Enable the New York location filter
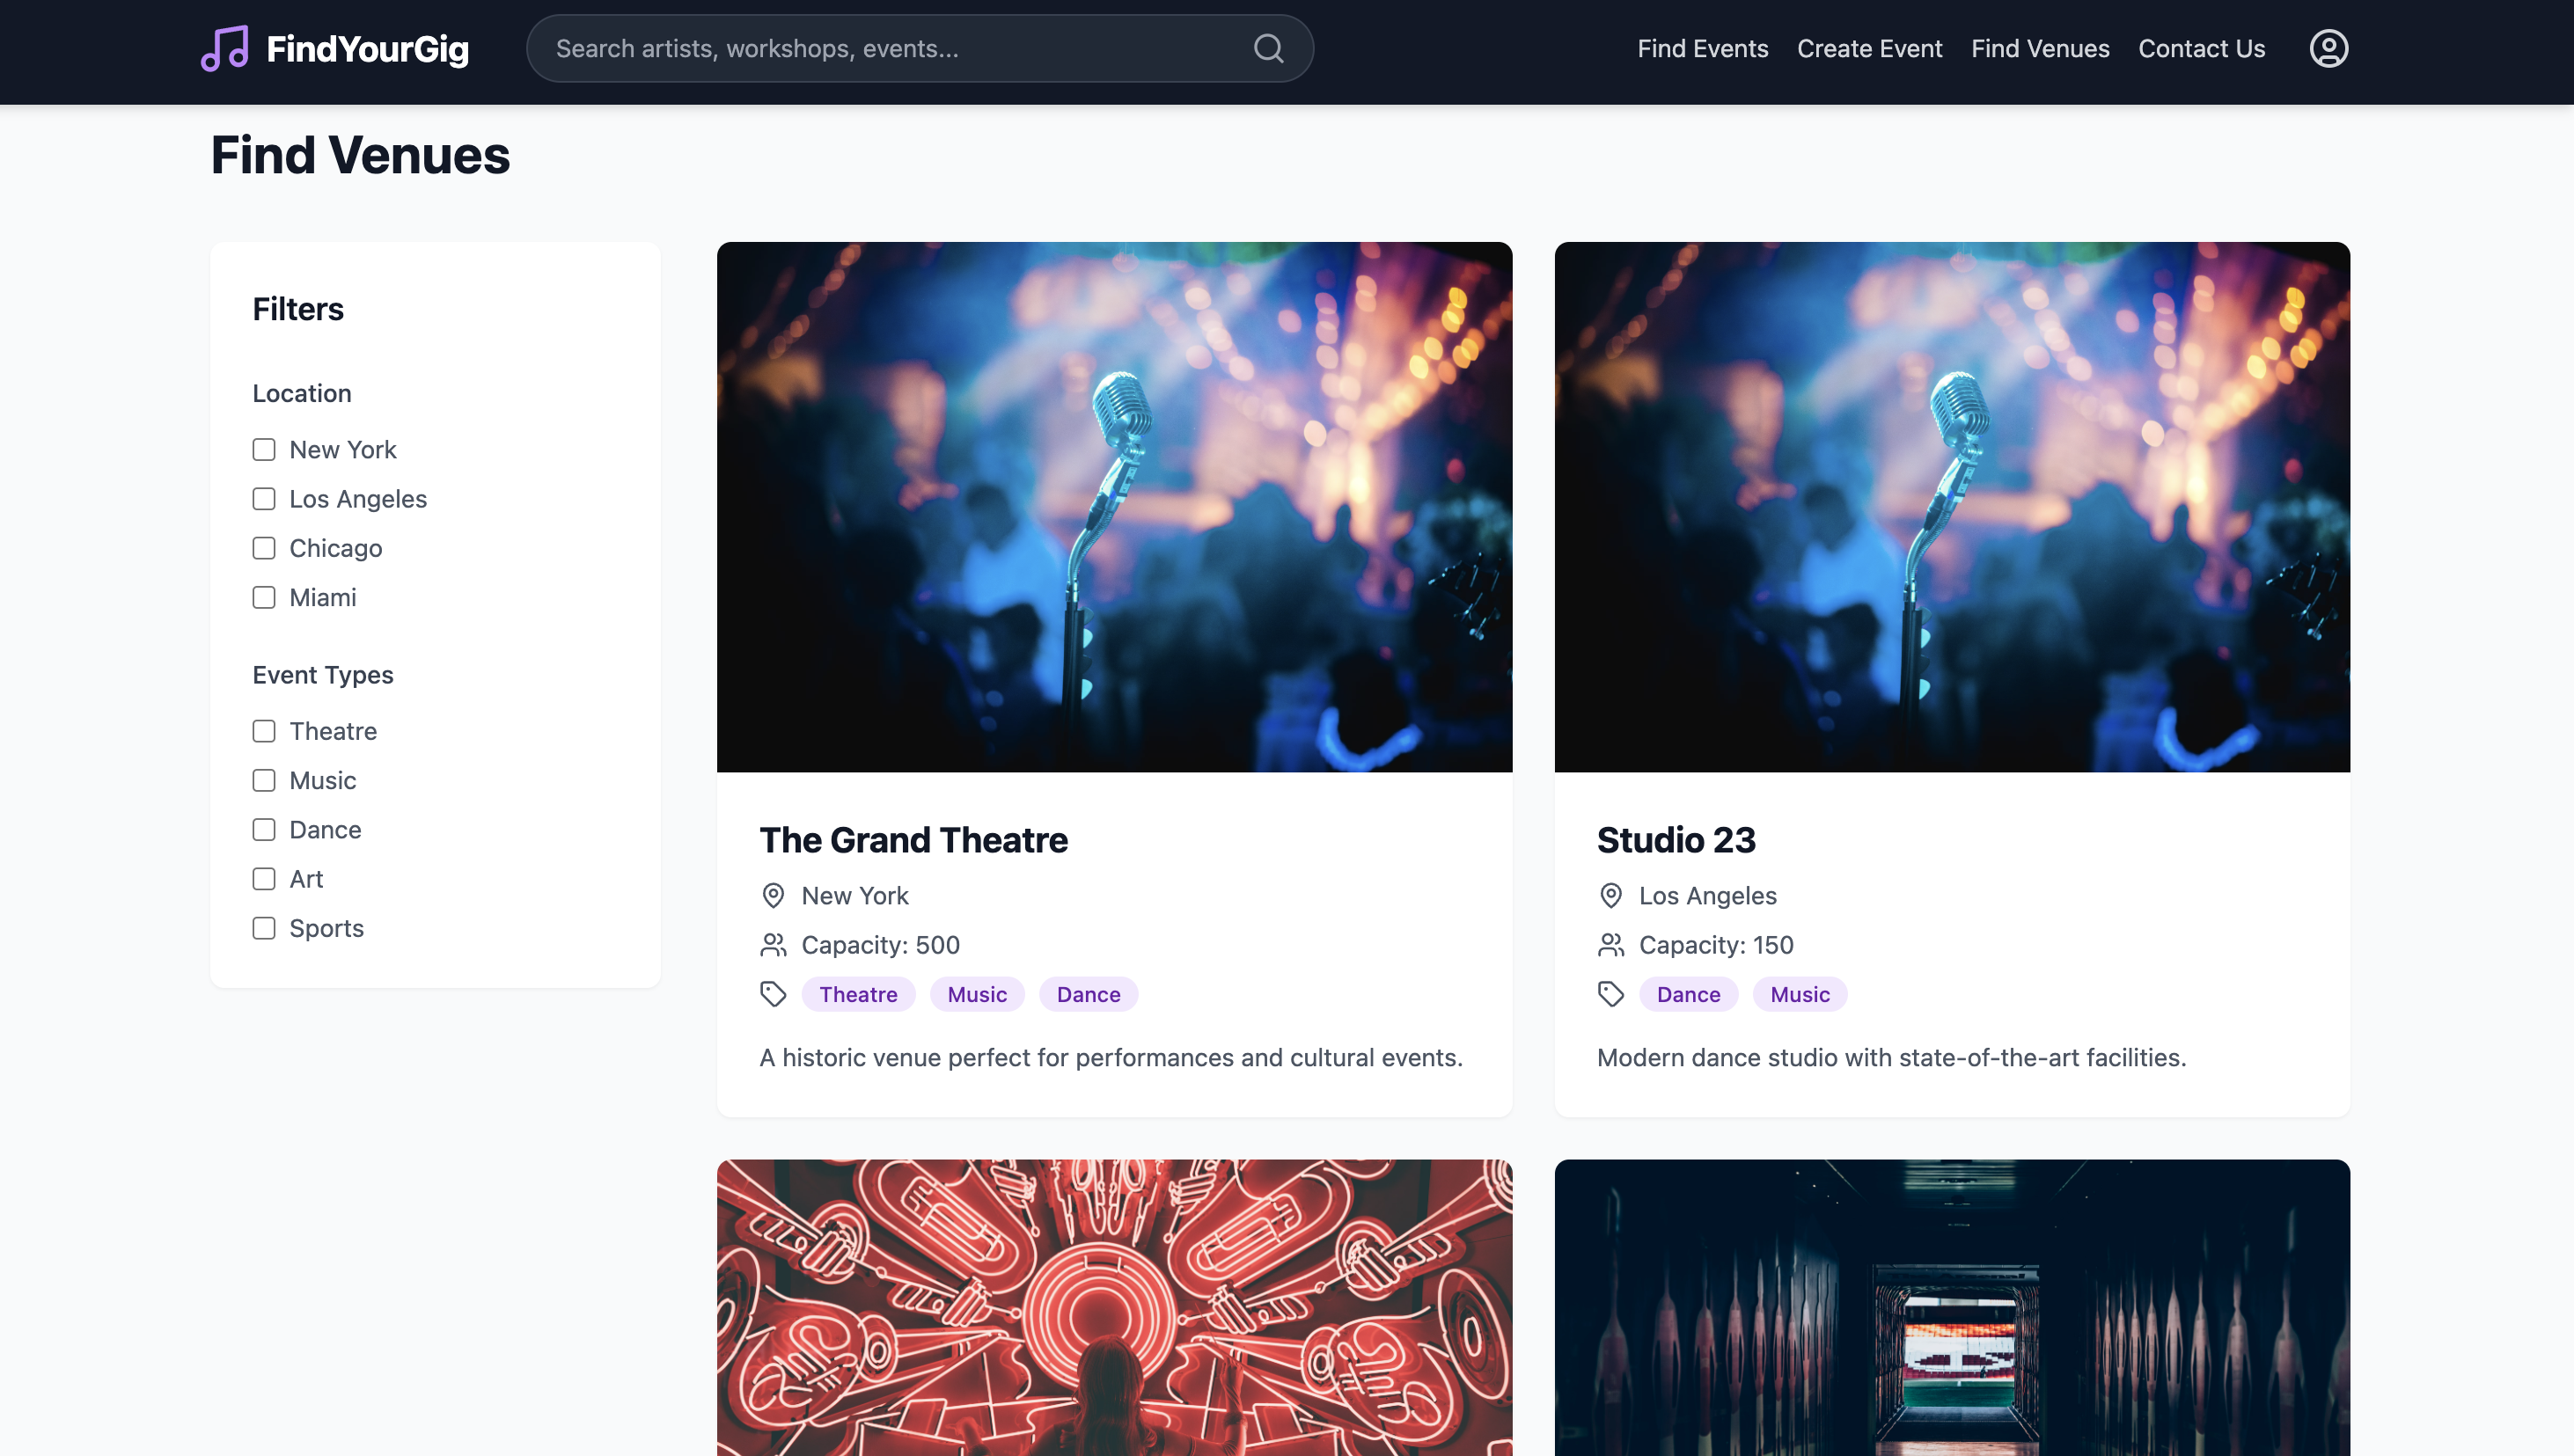This screenshot has height=1456, width=2574. (x=264, y=449)
